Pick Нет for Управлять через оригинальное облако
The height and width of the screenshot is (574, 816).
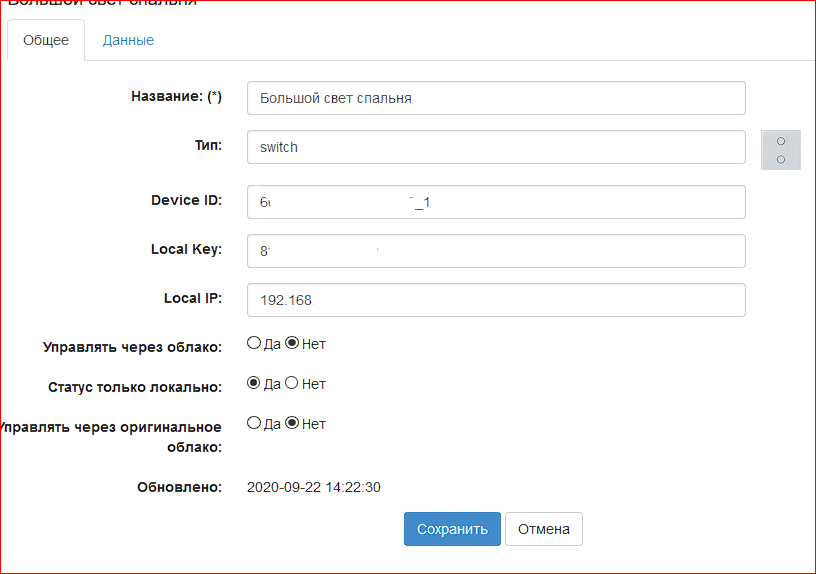293,423
